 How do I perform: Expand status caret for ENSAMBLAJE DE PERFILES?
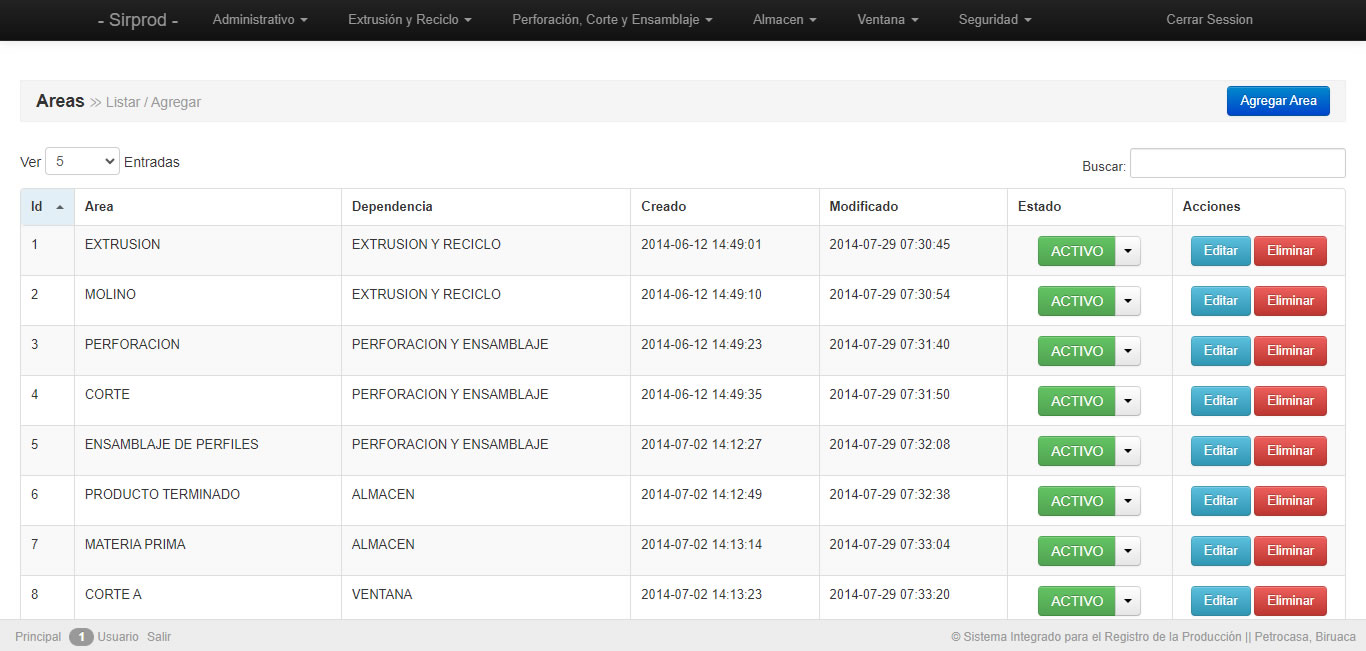[1128, 451]
